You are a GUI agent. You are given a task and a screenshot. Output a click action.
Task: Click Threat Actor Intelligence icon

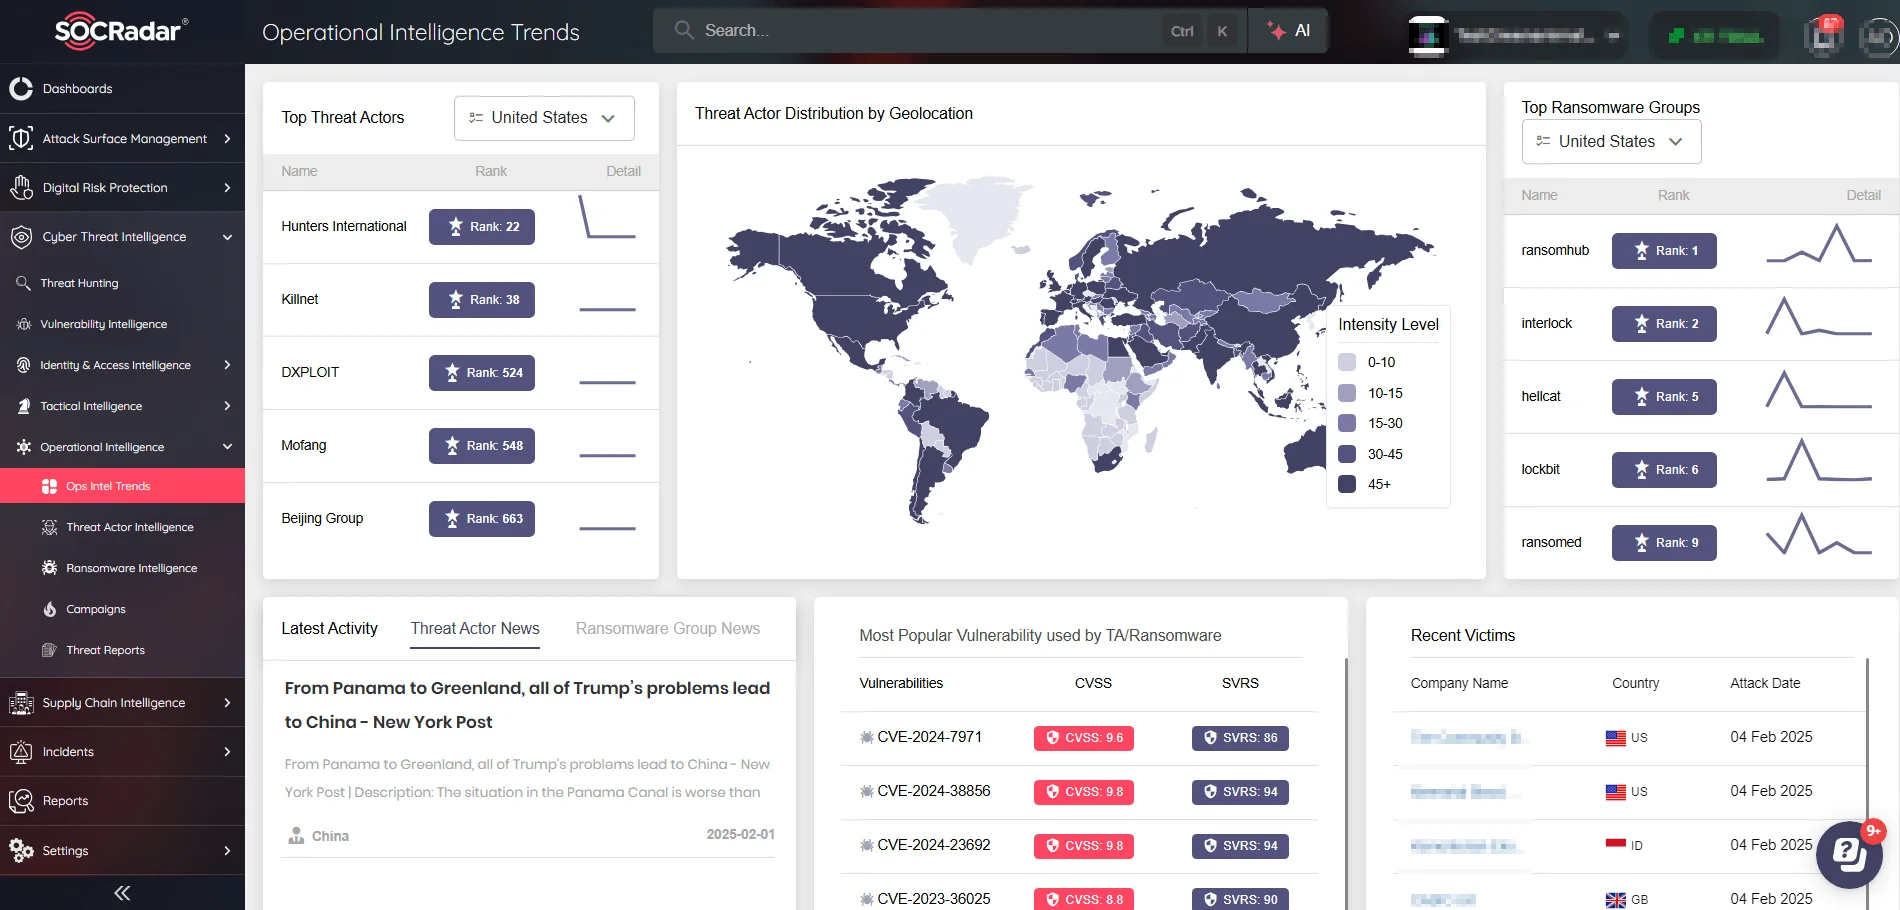[x=49, y=527]
